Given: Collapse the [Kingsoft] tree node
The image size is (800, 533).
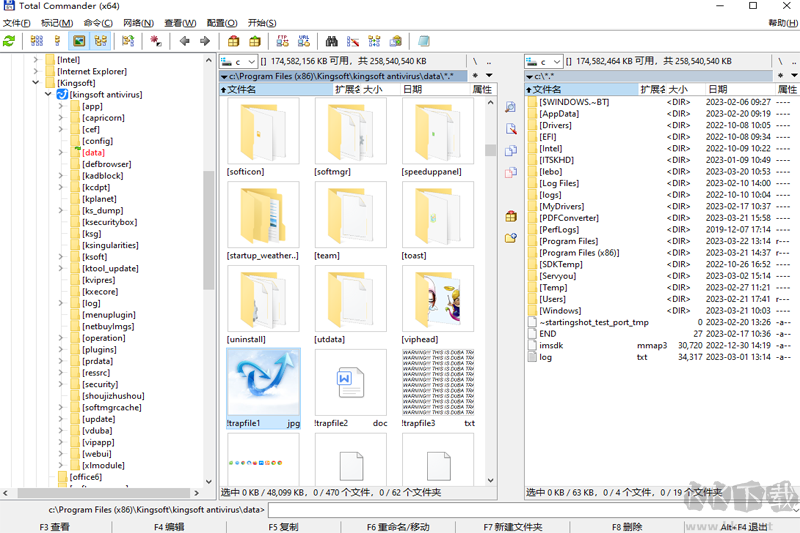Looking at the screenshot, I should coord(37,83).
